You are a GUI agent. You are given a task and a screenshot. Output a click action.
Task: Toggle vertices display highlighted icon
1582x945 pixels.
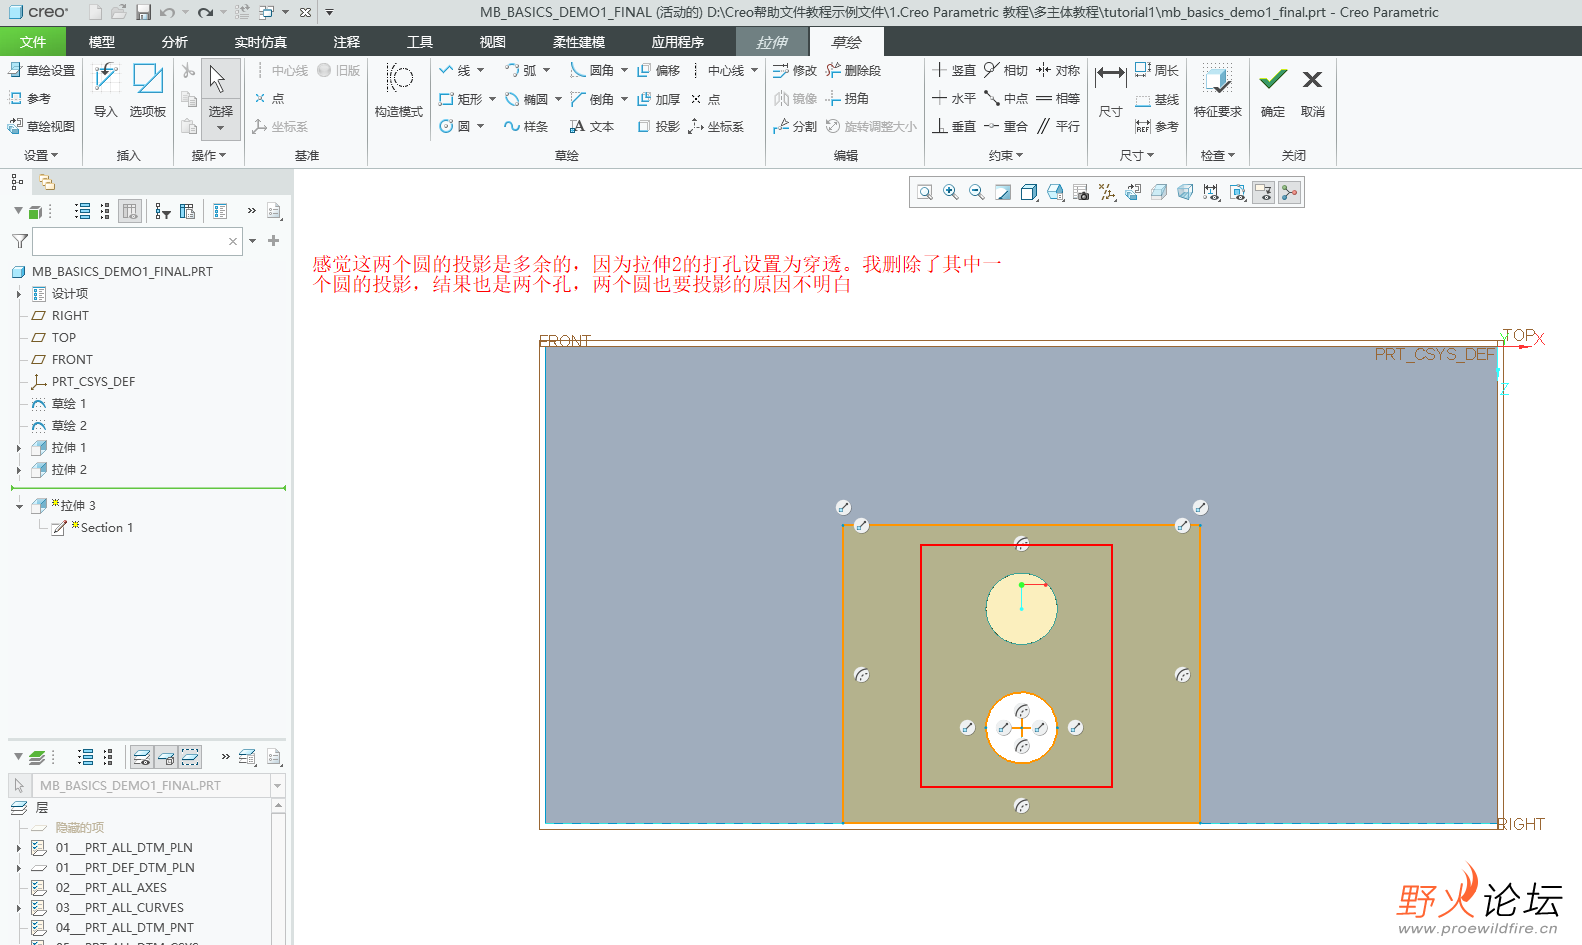pyautogui.click(x=1290, y=192)
